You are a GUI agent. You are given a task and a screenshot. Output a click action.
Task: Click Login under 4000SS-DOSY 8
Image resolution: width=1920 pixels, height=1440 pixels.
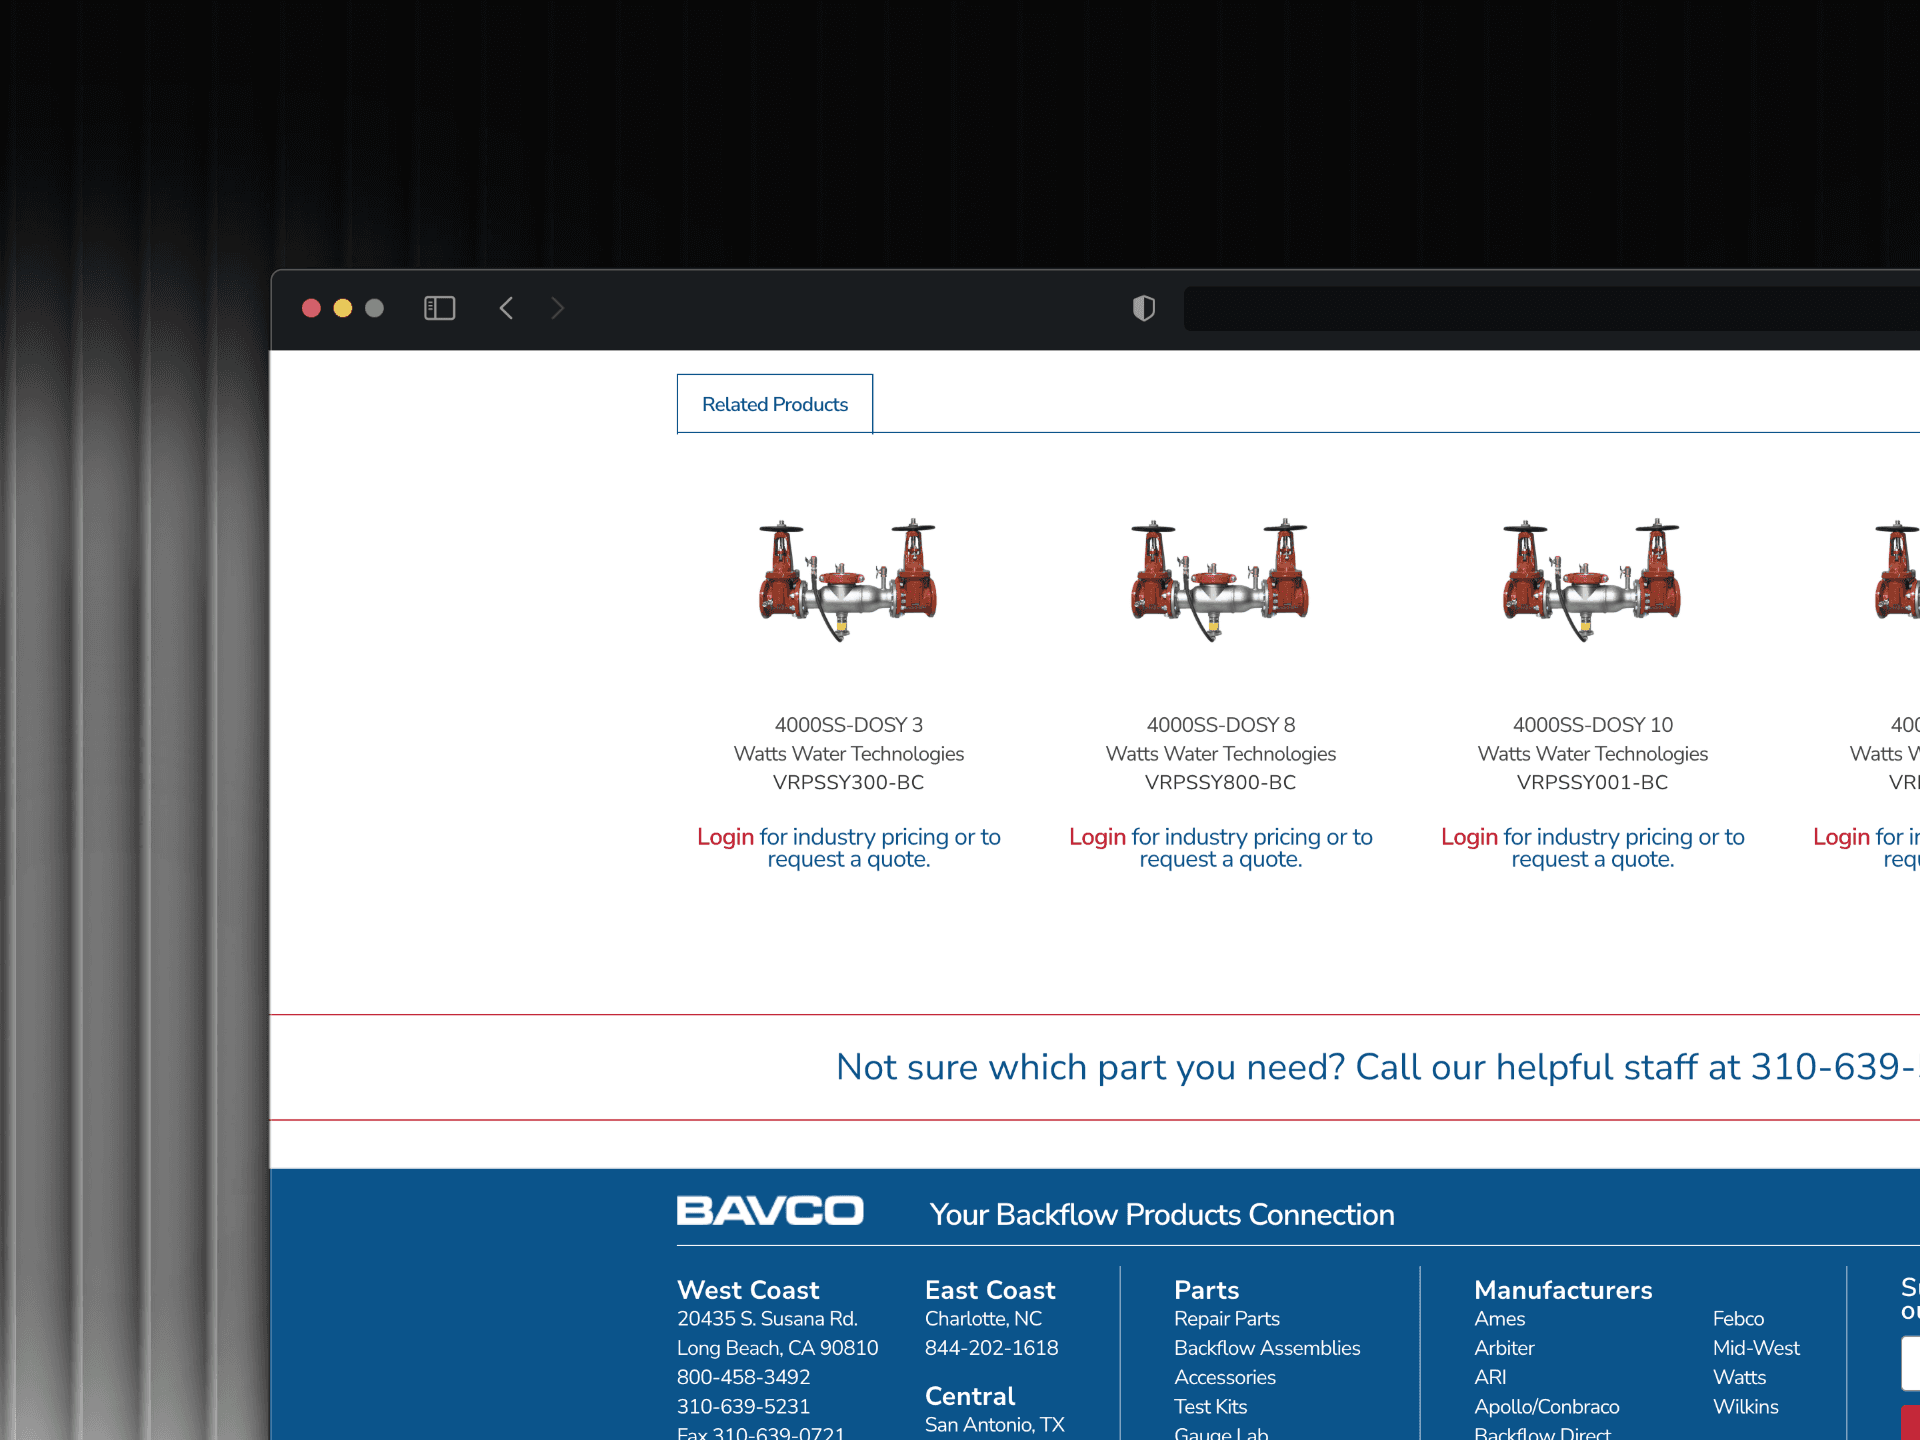coord(1097,837)
